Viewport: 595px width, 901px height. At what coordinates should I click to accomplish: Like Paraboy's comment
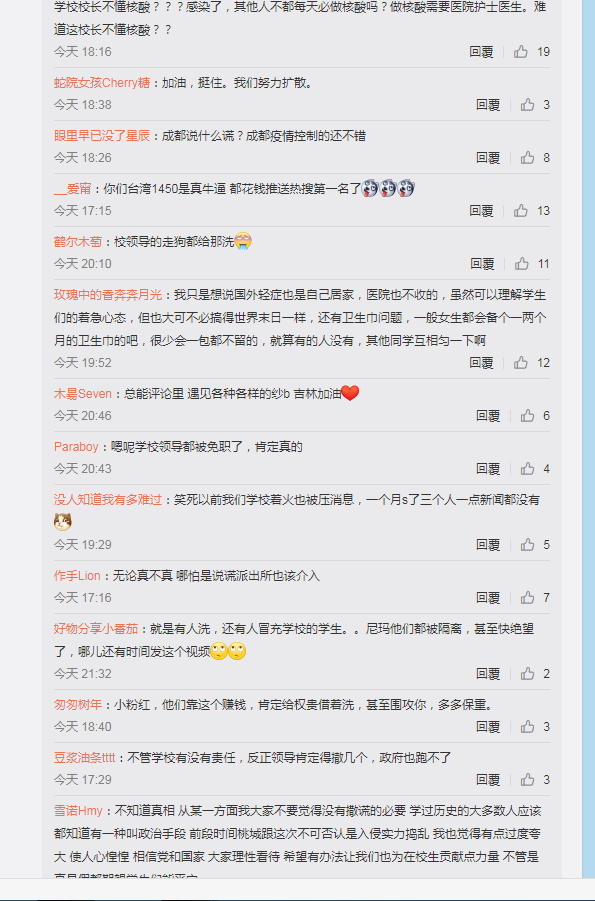(x=527, y=468)
